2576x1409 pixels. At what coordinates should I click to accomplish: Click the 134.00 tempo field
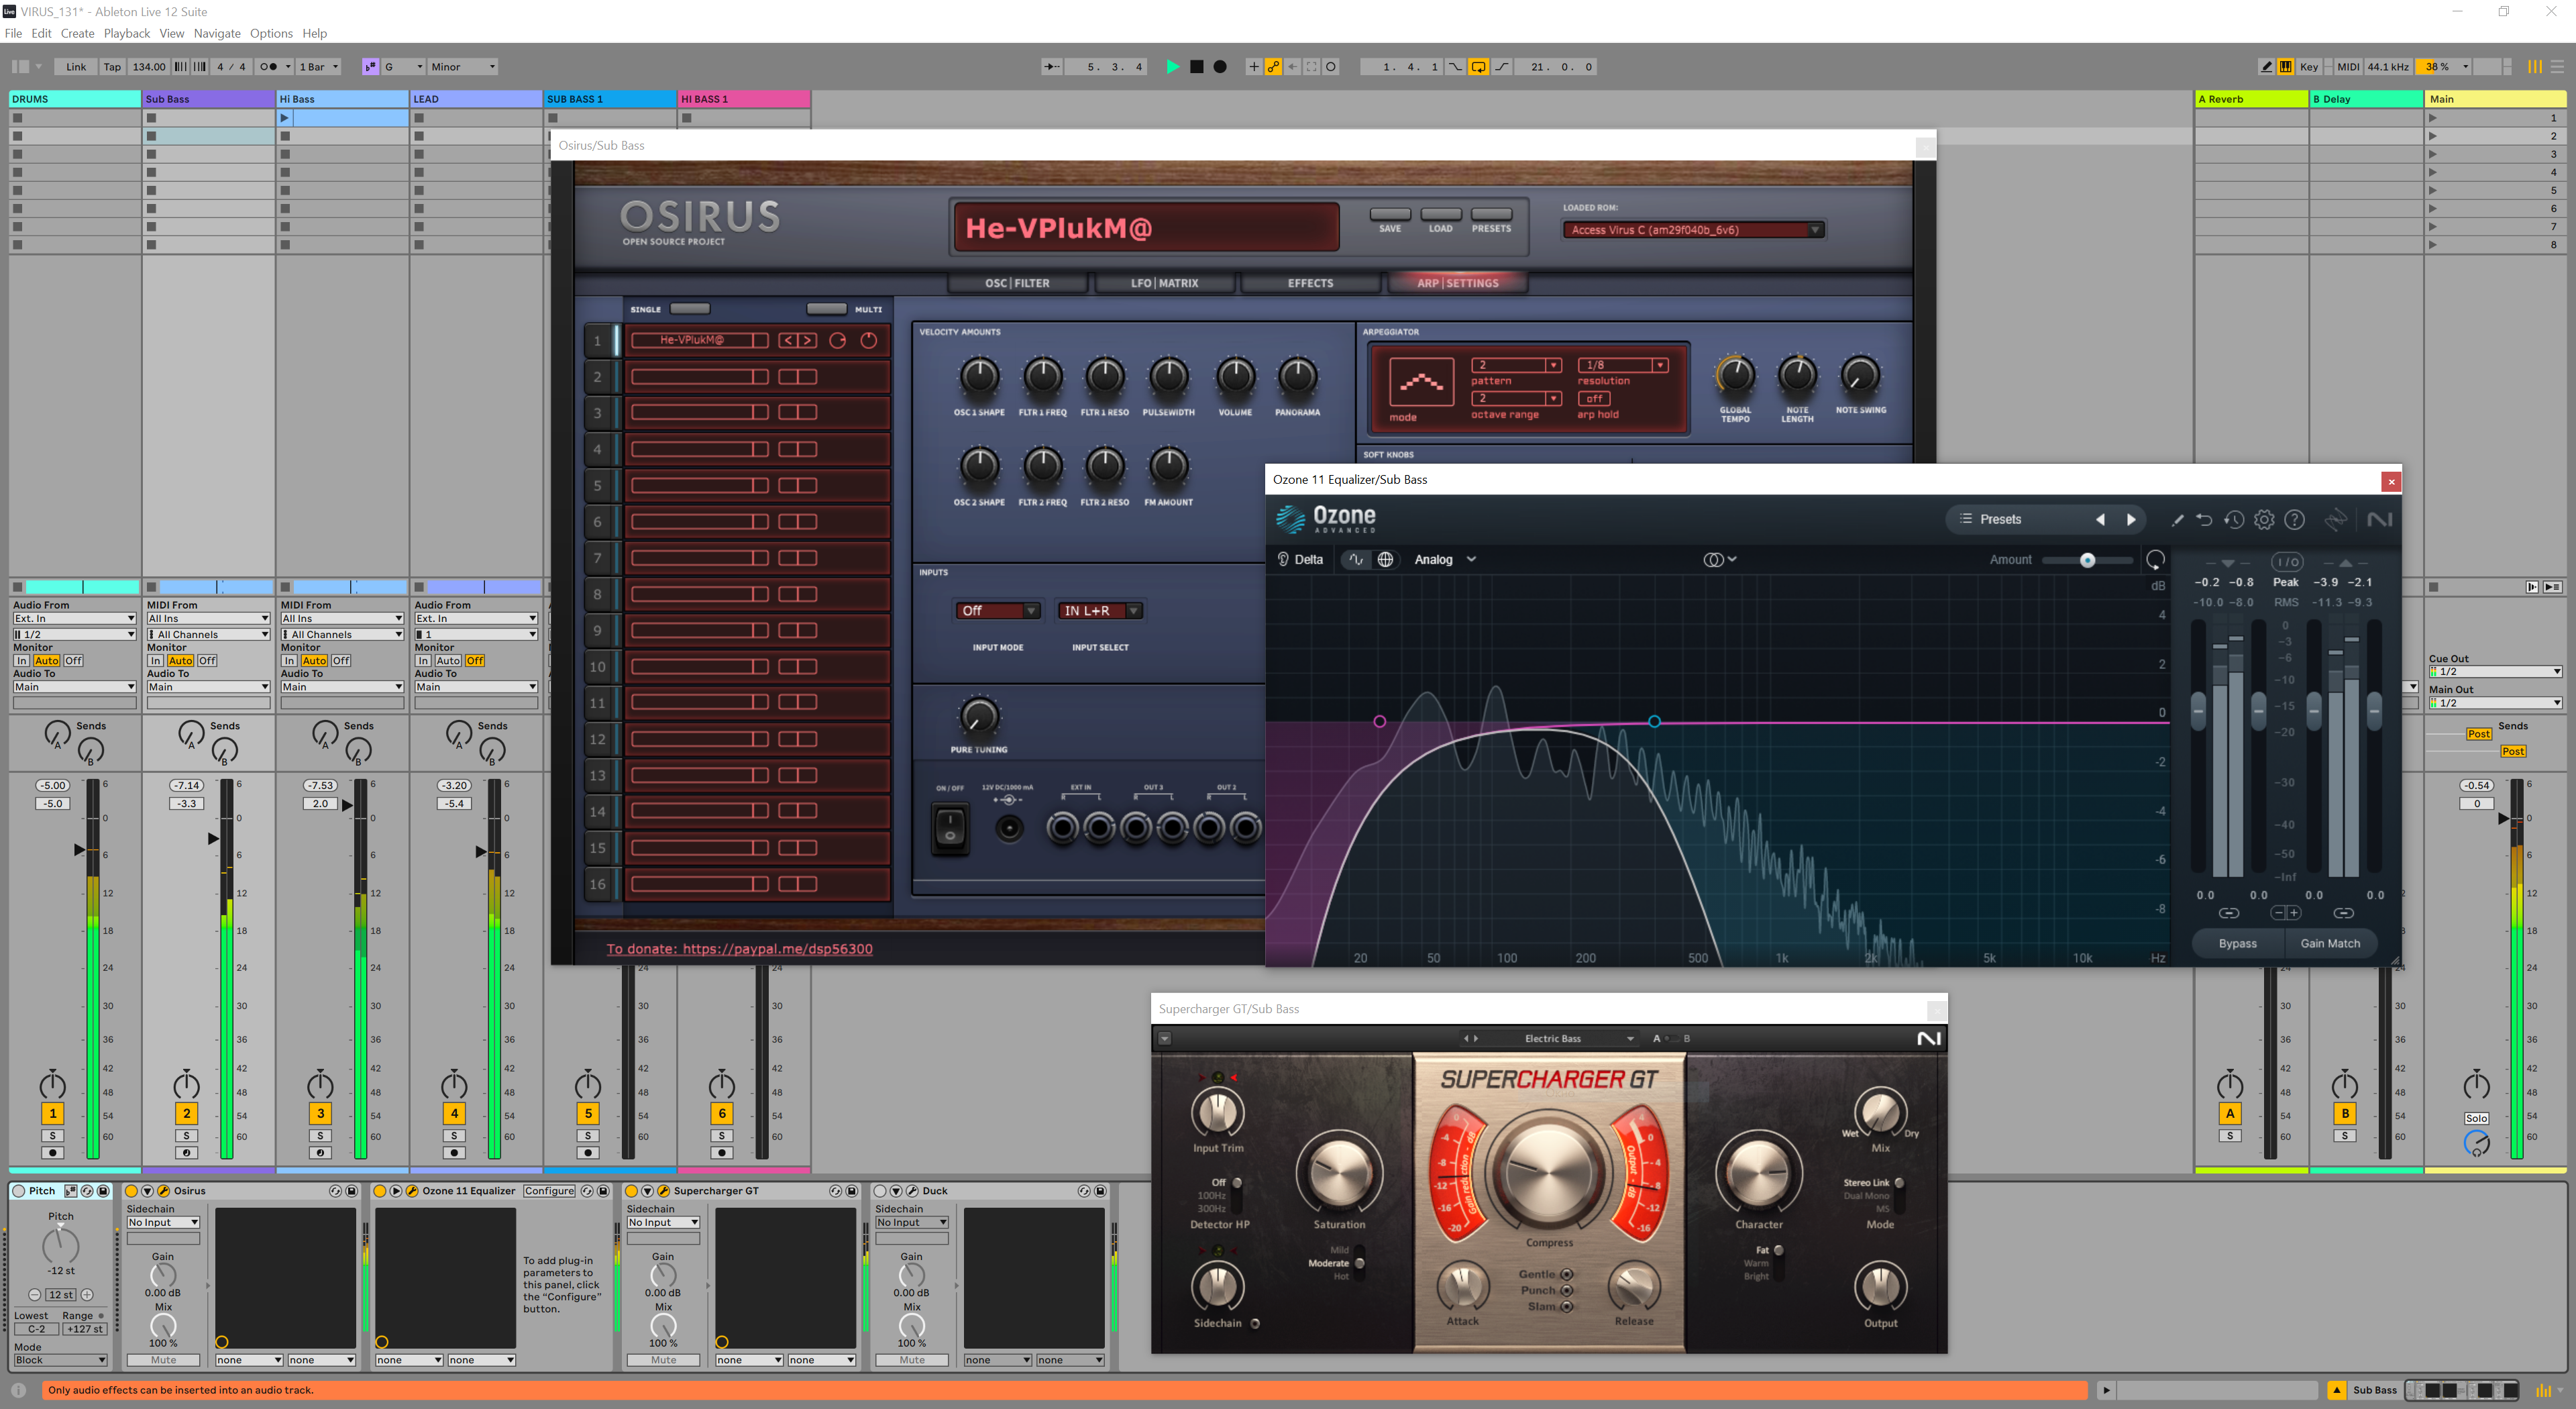point(149,67)
